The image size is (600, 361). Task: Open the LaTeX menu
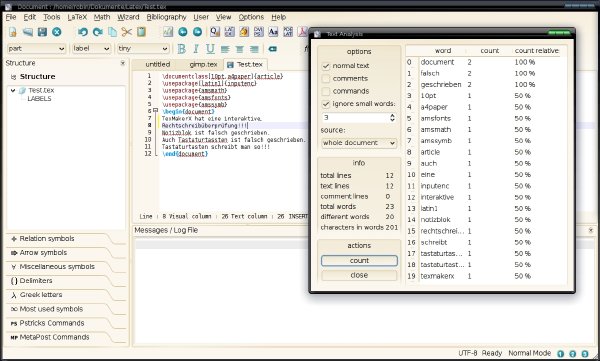77,17
